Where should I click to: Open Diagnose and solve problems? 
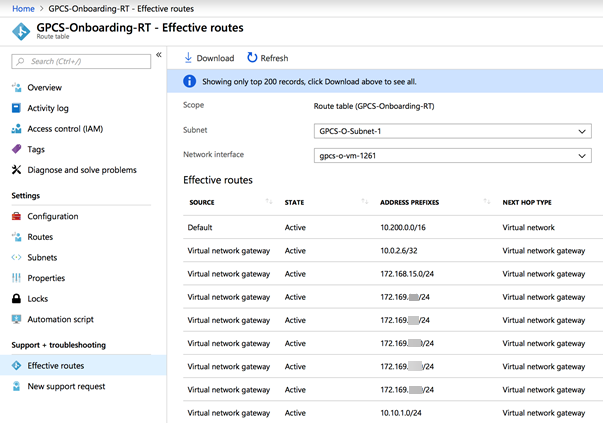(x=81, y=170)
